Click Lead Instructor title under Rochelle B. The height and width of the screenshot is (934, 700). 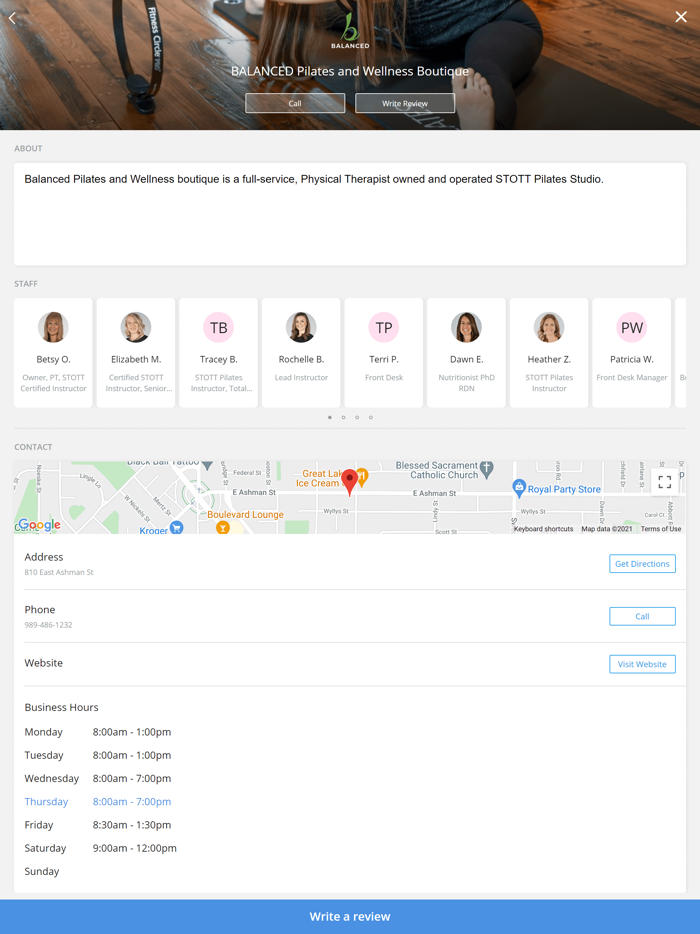click(x=301, y=378)
